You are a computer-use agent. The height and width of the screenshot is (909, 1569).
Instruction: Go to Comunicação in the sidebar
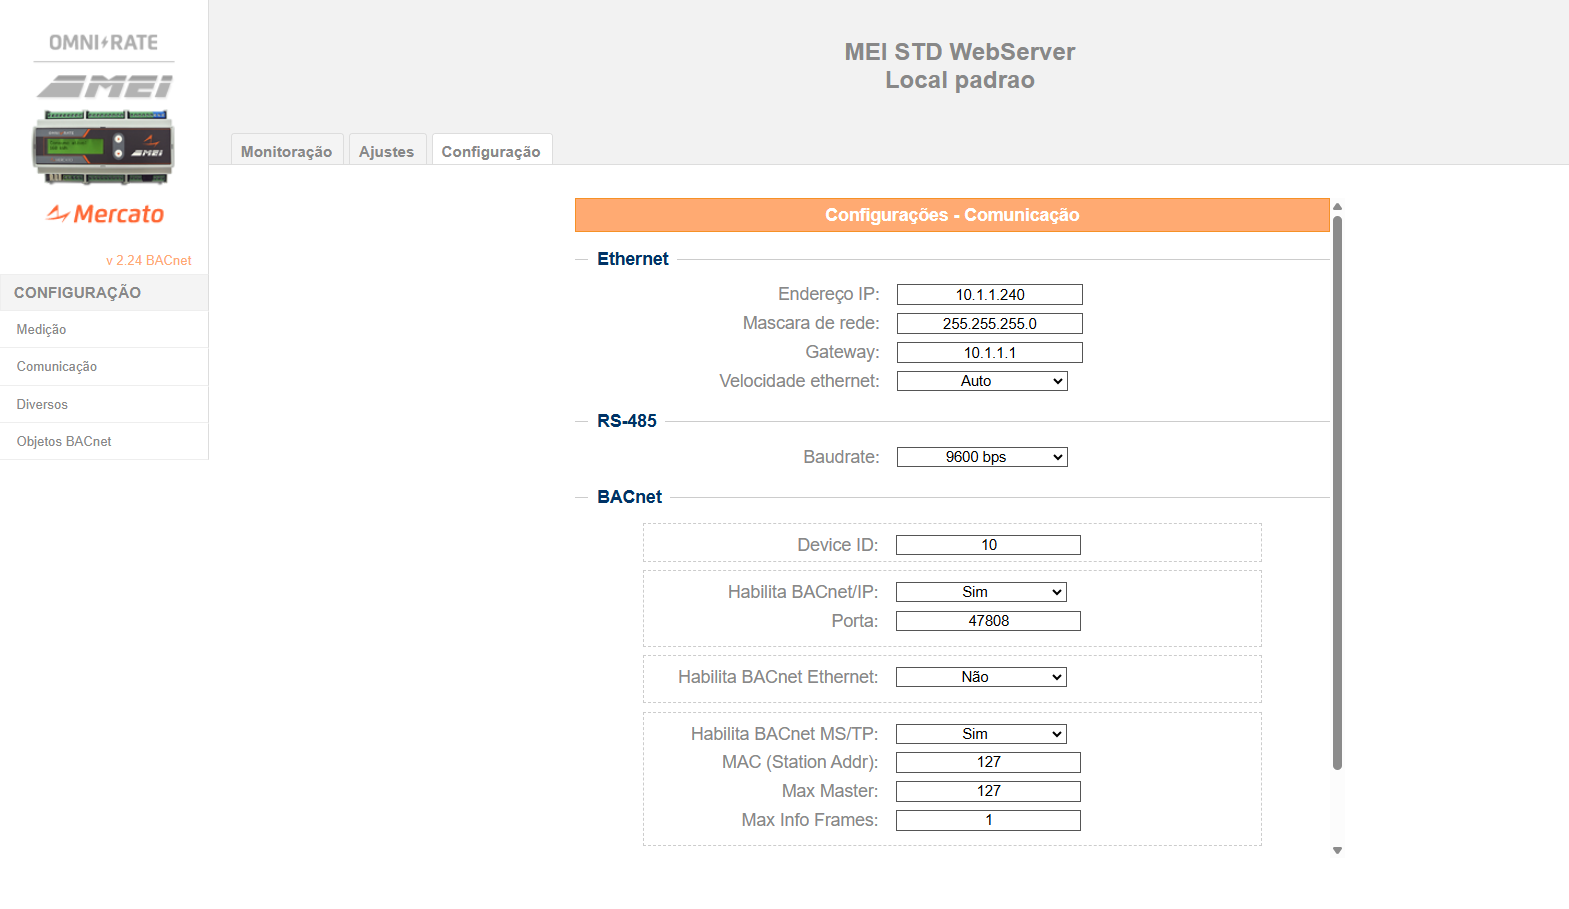(104, 366)
